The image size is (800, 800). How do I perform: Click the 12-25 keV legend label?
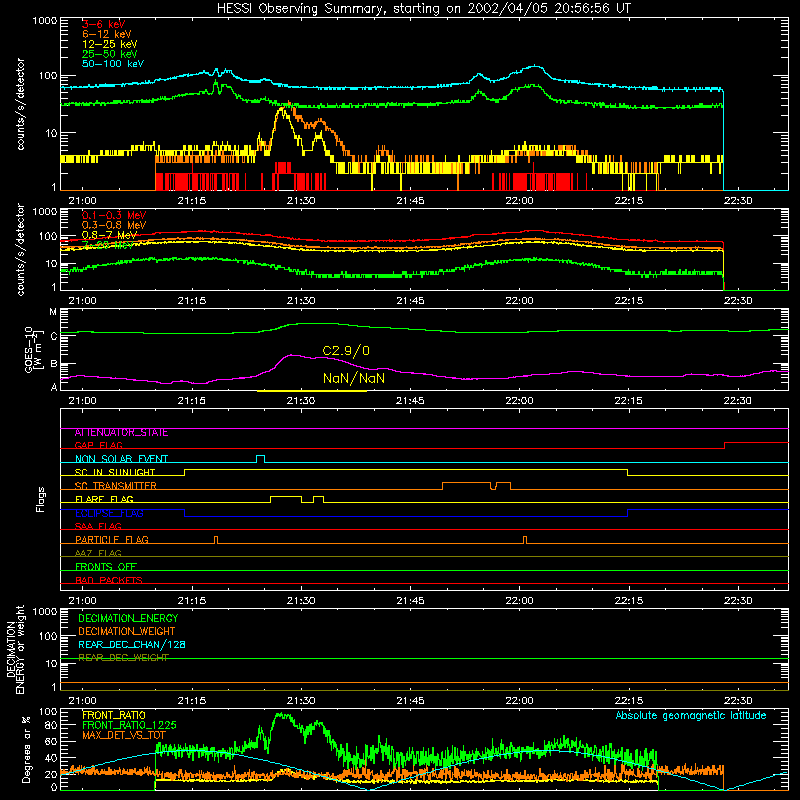[110, 44]
